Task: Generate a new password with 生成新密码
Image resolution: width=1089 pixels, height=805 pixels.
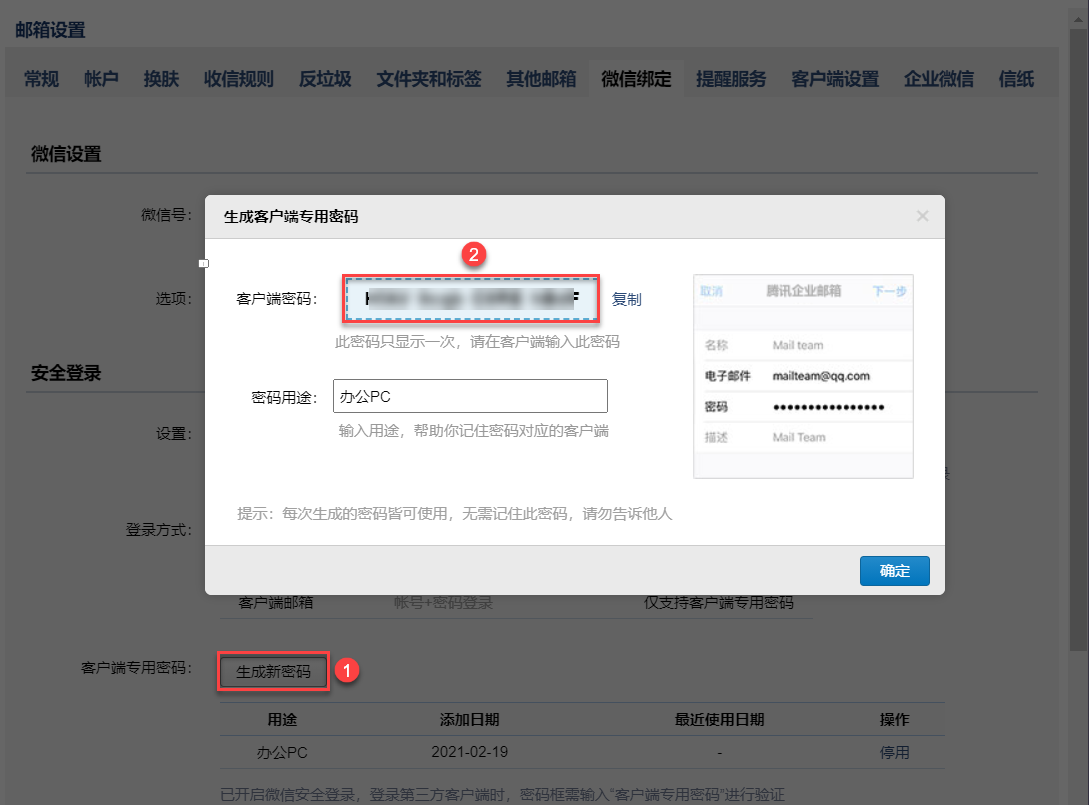Action: coord(273,672)
